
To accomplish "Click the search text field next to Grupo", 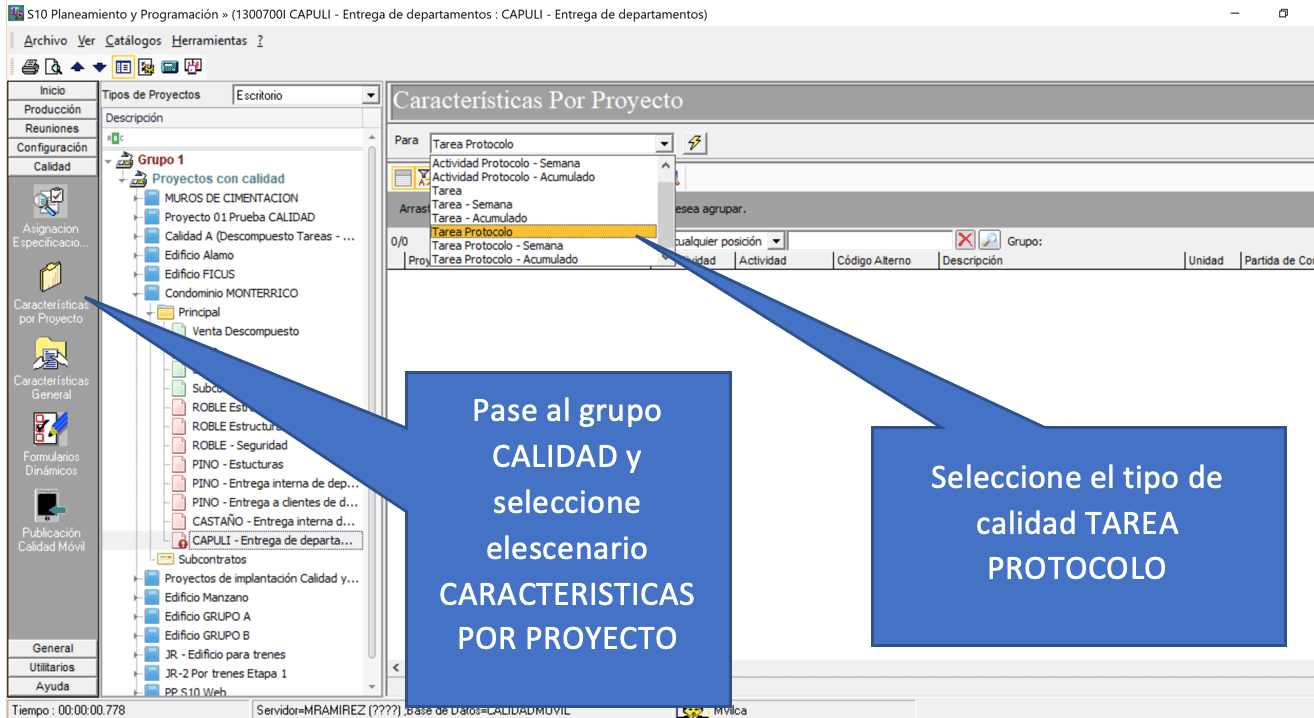I will pyautogui.click(x=870, y=241).
